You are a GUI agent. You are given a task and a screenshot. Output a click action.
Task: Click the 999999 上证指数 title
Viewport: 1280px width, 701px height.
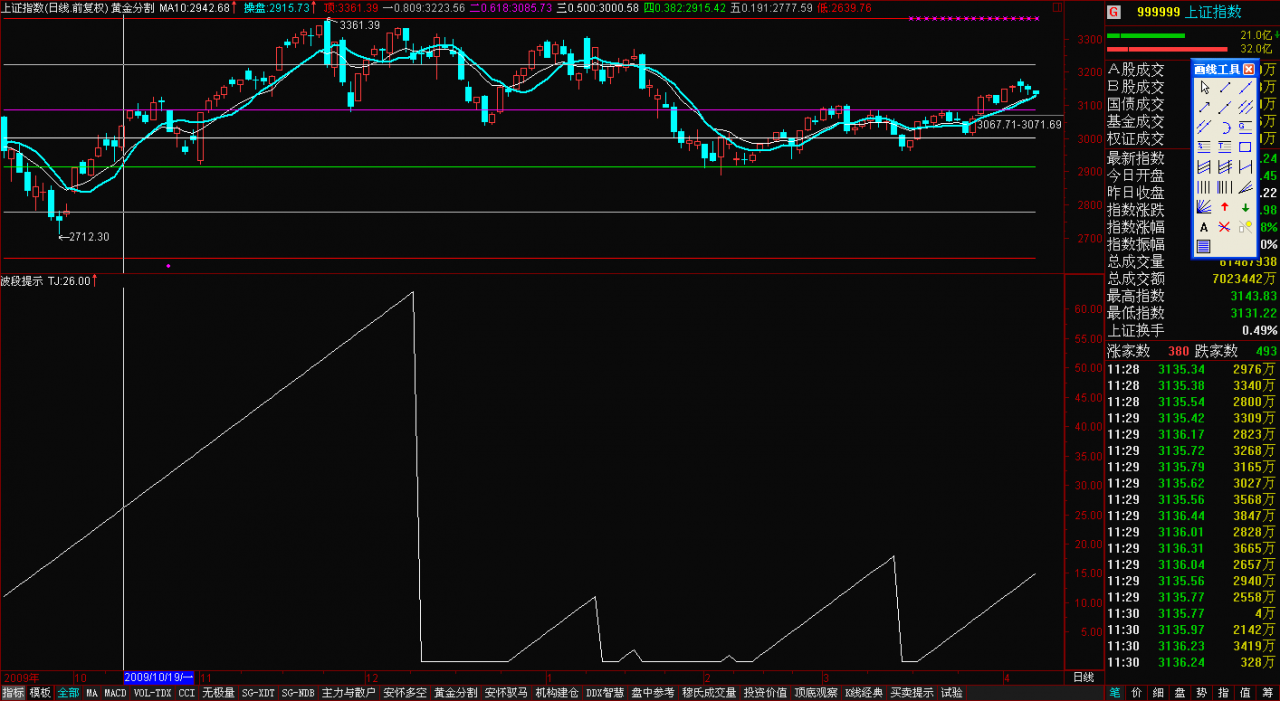coord(1185,12)
